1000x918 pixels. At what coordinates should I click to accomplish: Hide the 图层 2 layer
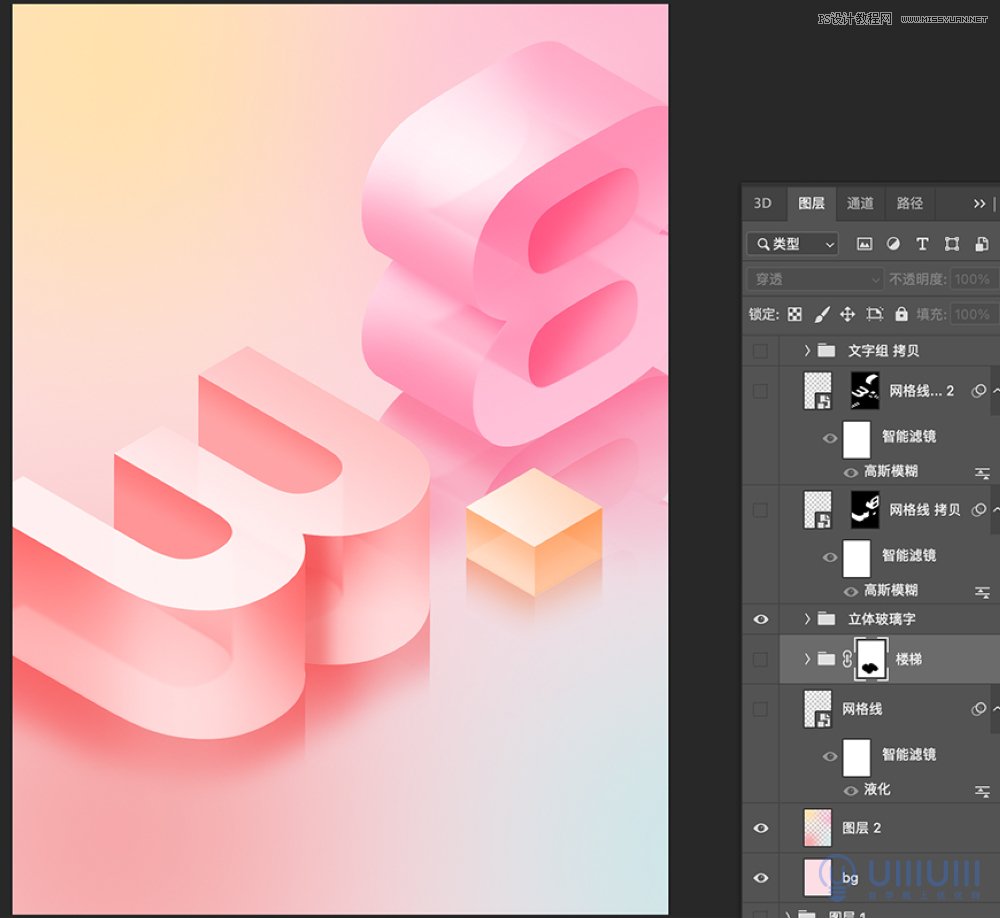[761, 828]
